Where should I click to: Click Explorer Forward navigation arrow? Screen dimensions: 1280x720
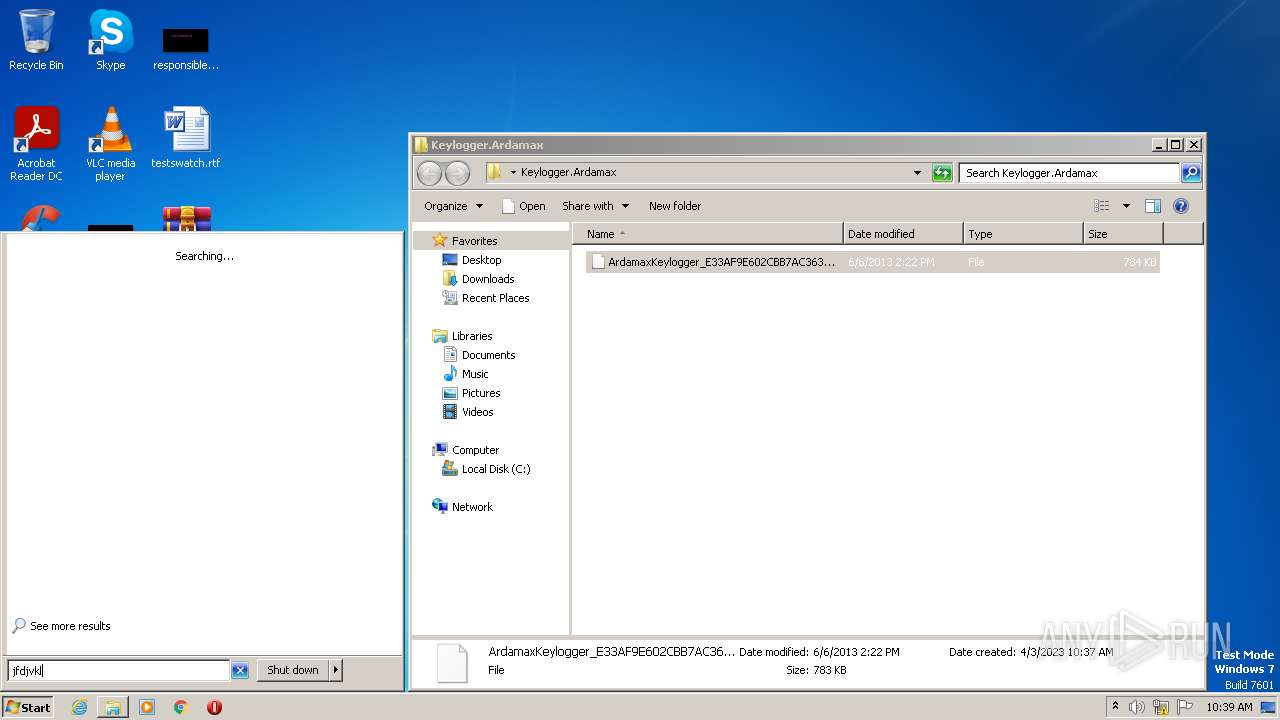[457, 173]
